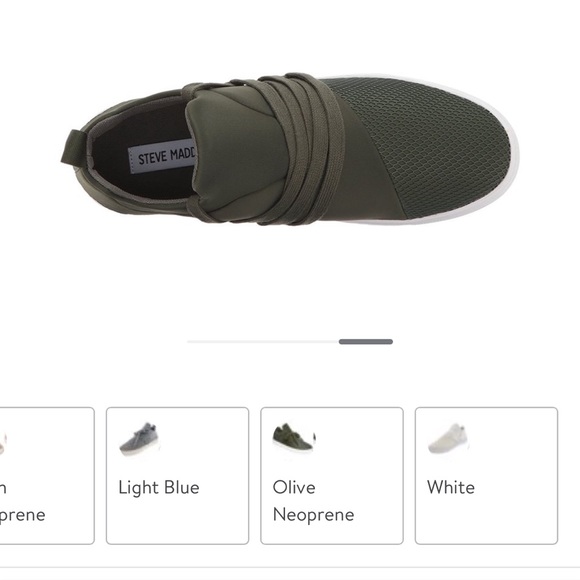Screen dimensions: 580x580
Task: Click the dark active segment of image carousel indicator
Action: pyautogui.click(x=366, y=341)
